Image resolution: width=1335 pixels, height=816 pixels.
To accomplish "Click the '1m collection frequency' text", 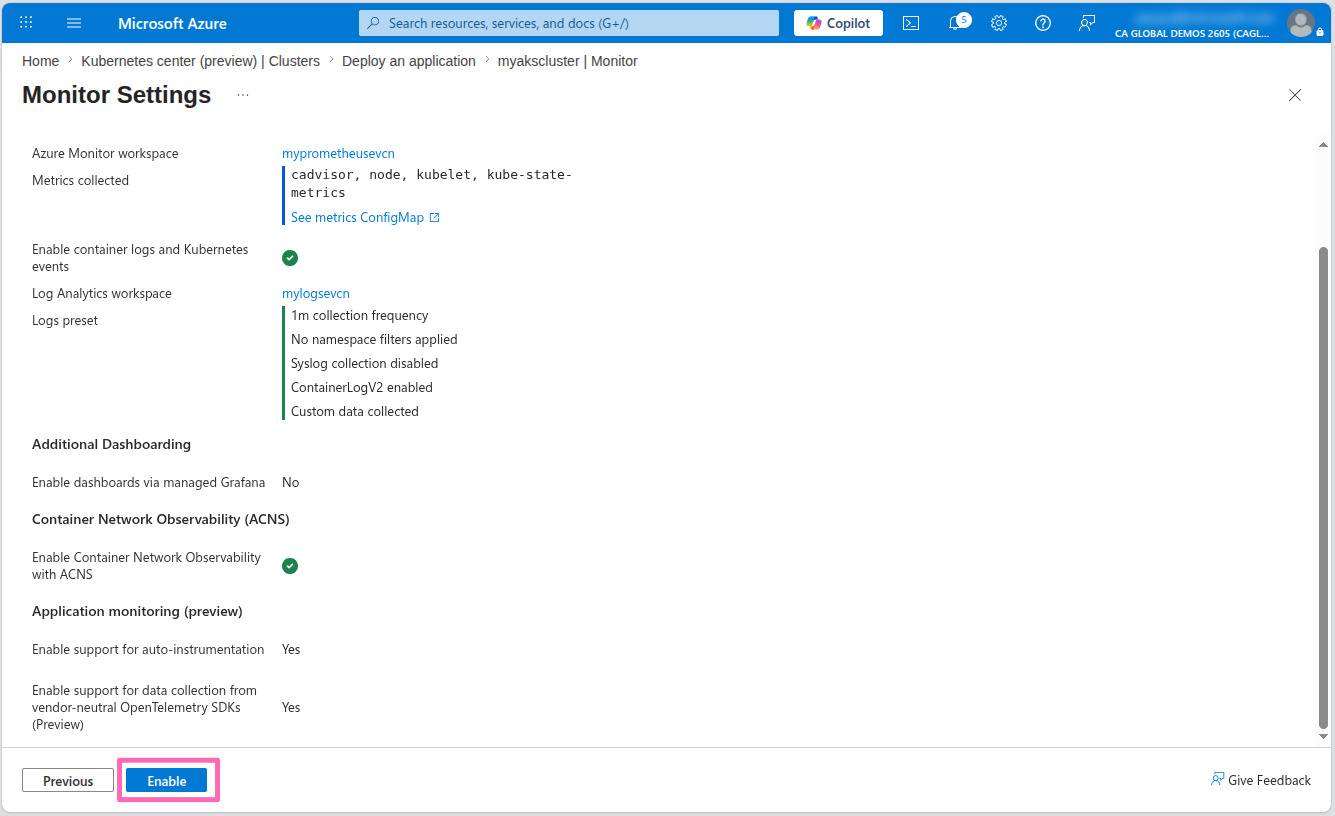I will click(x=359, y=316).
